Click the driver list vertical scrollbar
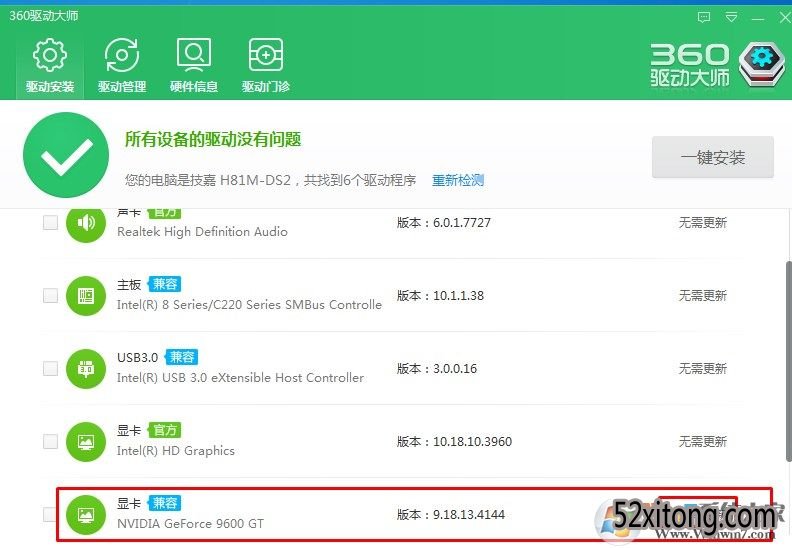 click(788, 361)
